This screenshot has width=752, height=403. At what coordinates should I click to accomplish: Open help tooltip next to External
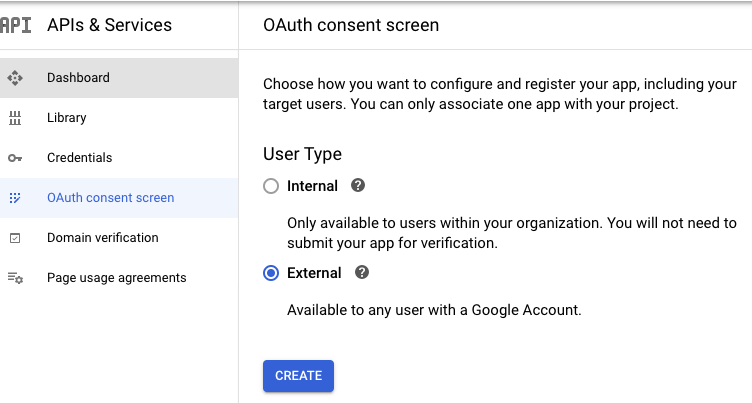pos(362,273)
